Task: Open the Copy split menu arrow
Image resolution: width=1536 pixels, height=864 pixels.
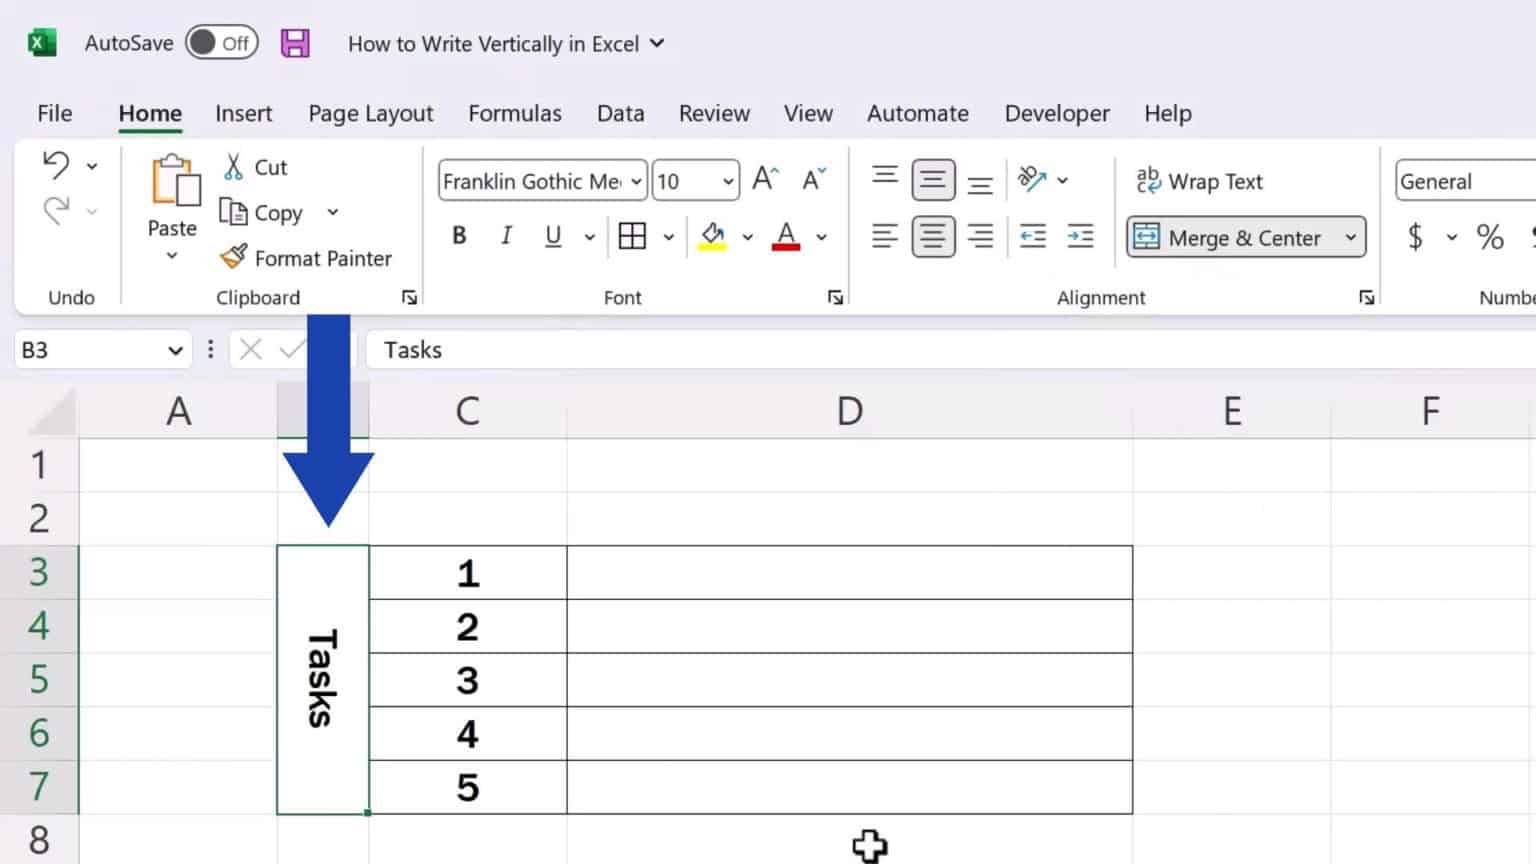Action: [333, 212]
